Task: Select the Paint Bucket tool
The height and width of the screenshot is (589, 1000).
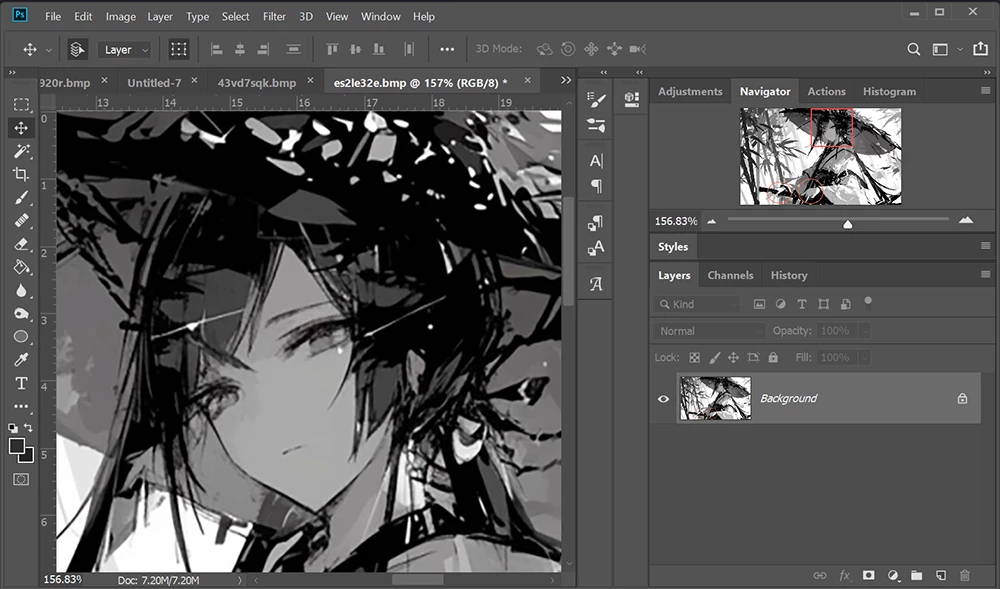Action: [21, 267]
